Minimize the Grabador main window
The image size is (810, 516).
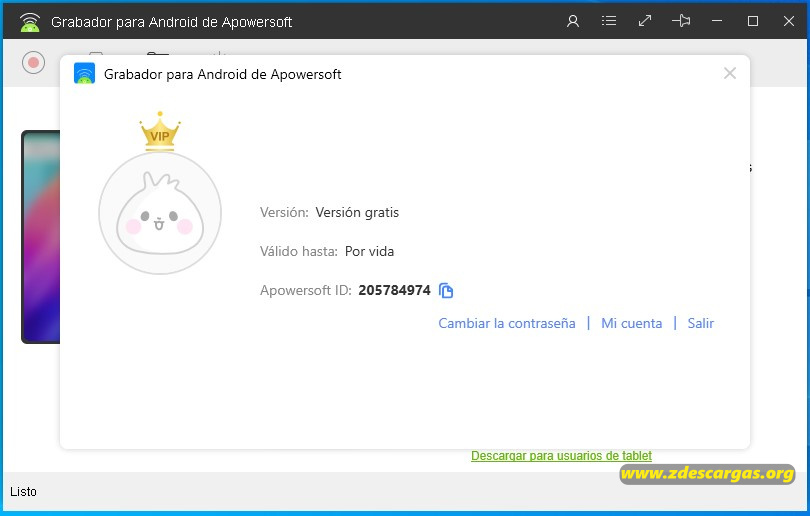pos(716,21)
